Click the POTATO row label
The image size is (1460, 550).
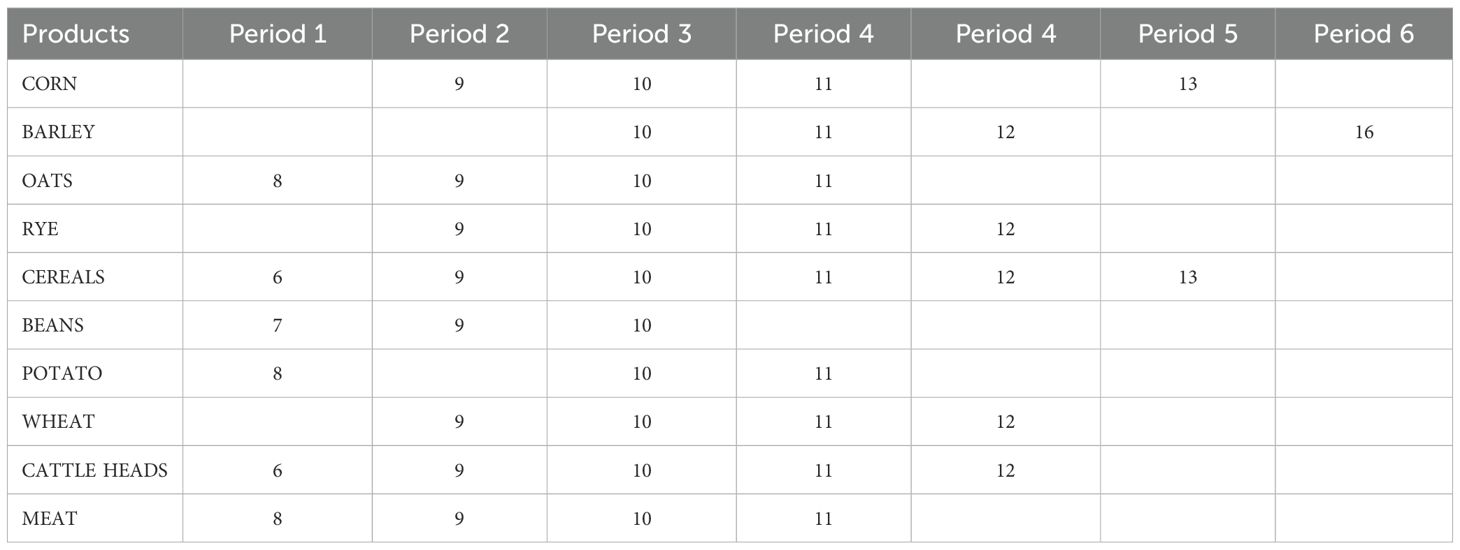coord(62,374)
